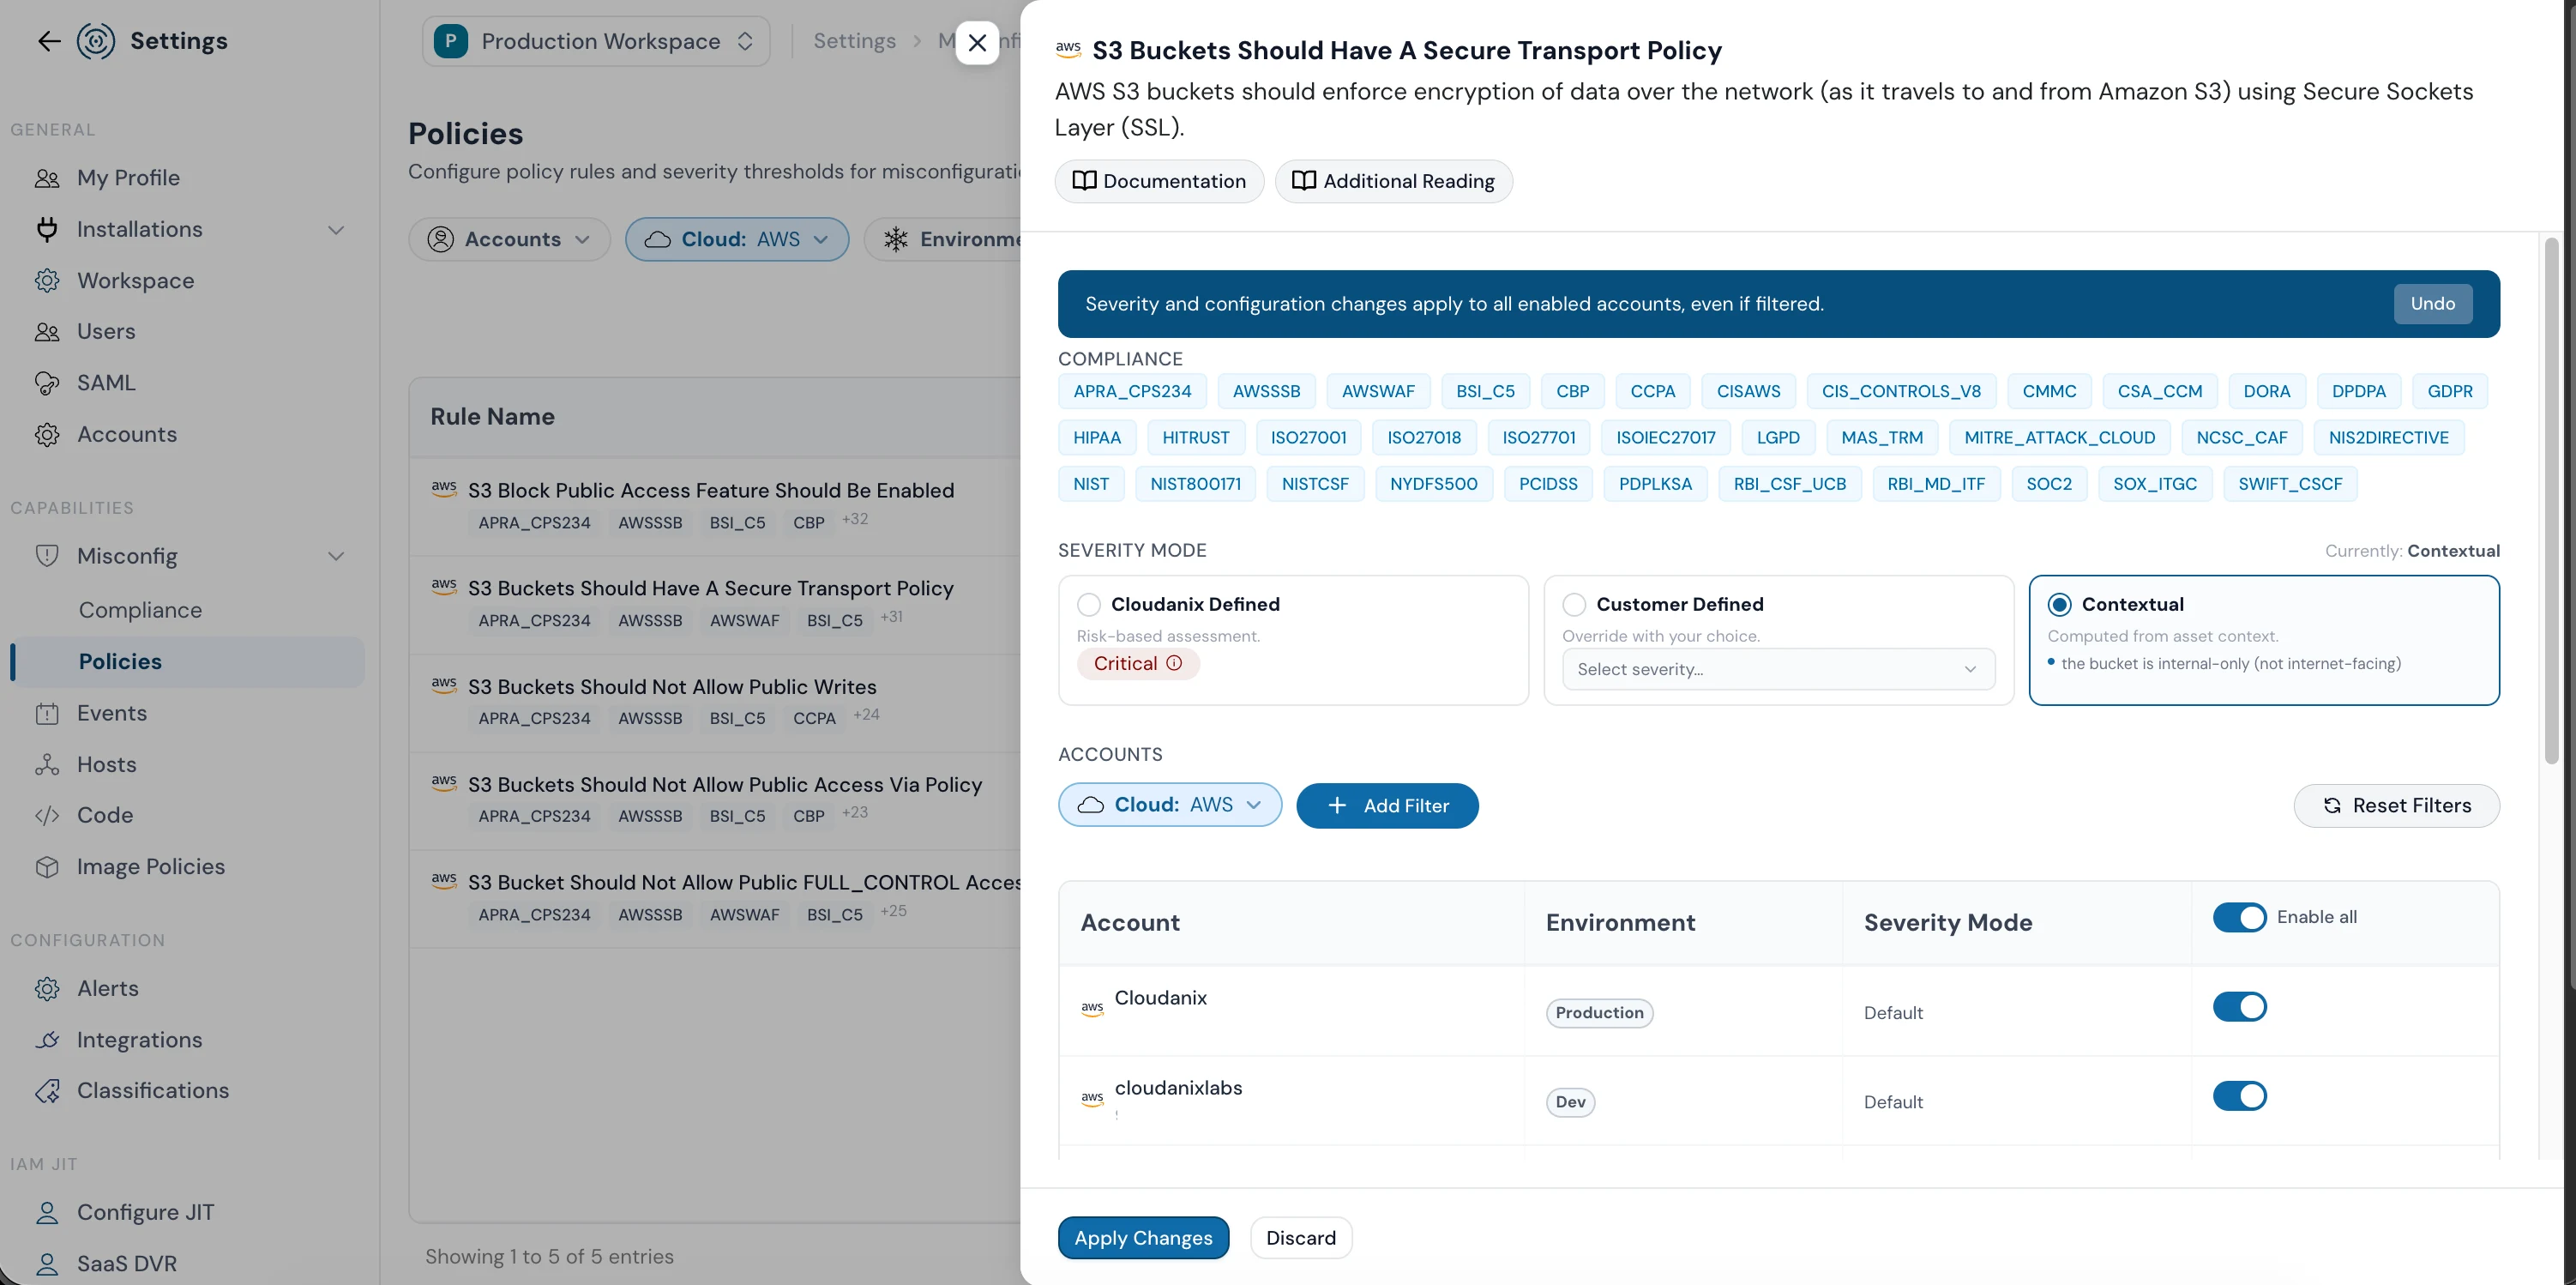This screenshot has width=2576, height=1285.
Task: Click the Users people icon
Action: pyautogui.click(x=47, y=332)
